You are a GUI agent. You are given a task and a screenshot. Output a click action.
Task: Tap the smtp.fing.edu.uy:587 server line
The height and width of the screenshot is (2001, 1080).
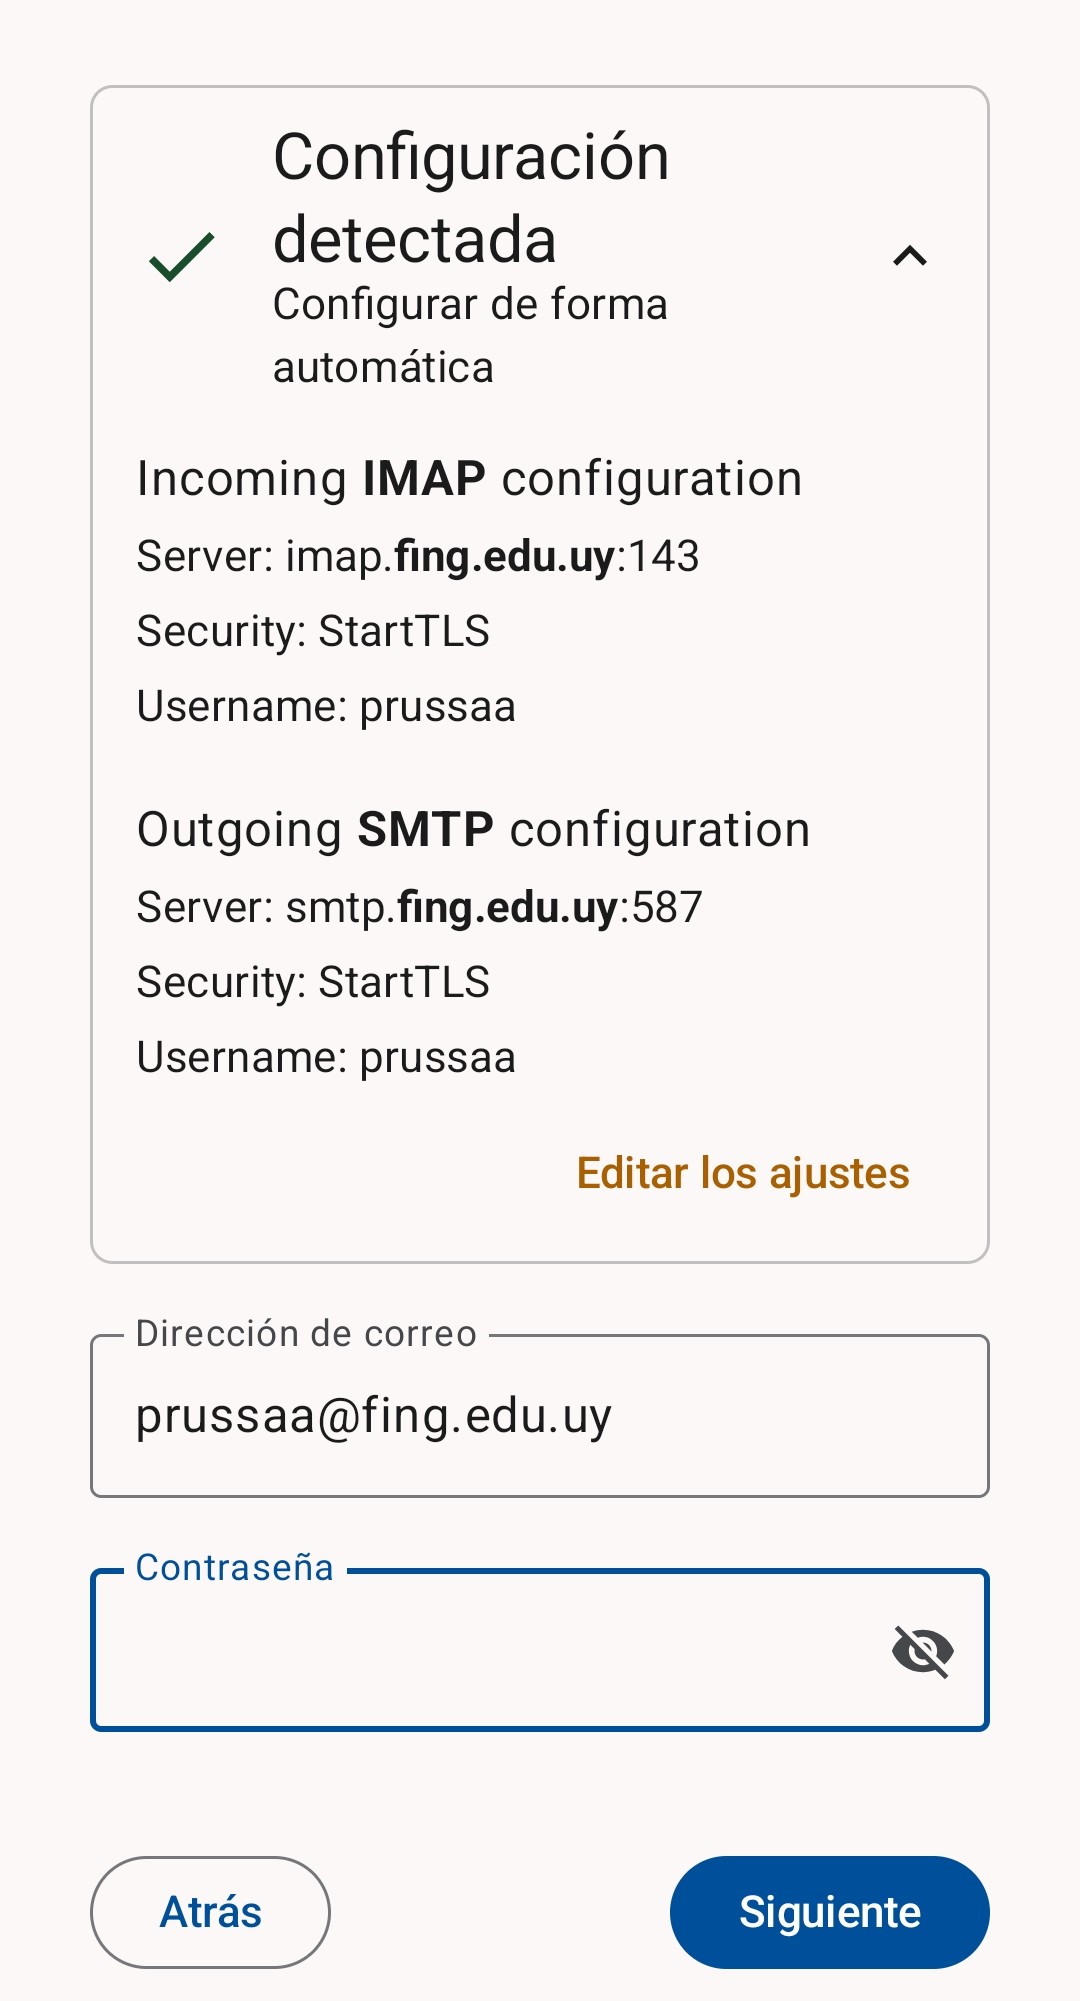(x=420, y=907)
